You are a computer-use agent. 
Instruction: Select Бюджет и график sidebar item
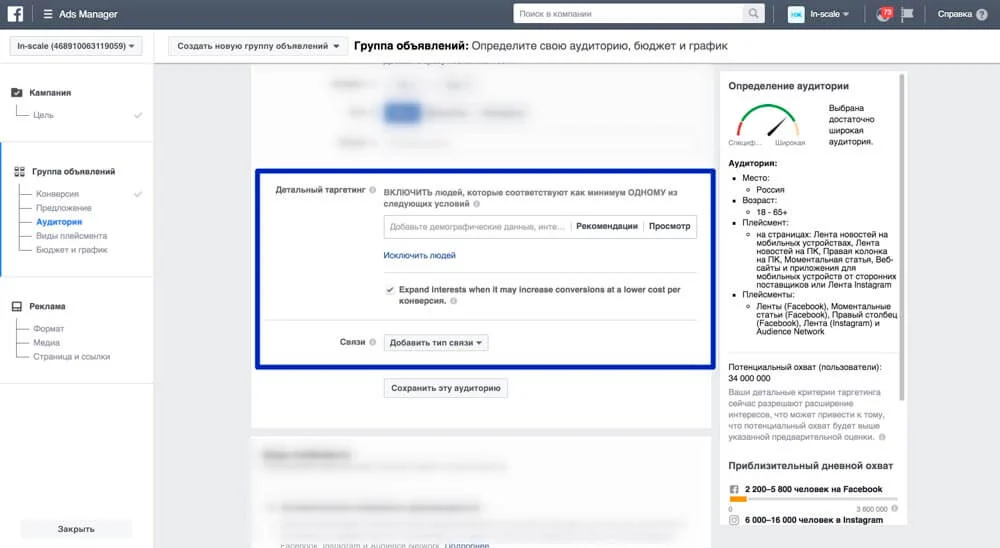point(71,250)
